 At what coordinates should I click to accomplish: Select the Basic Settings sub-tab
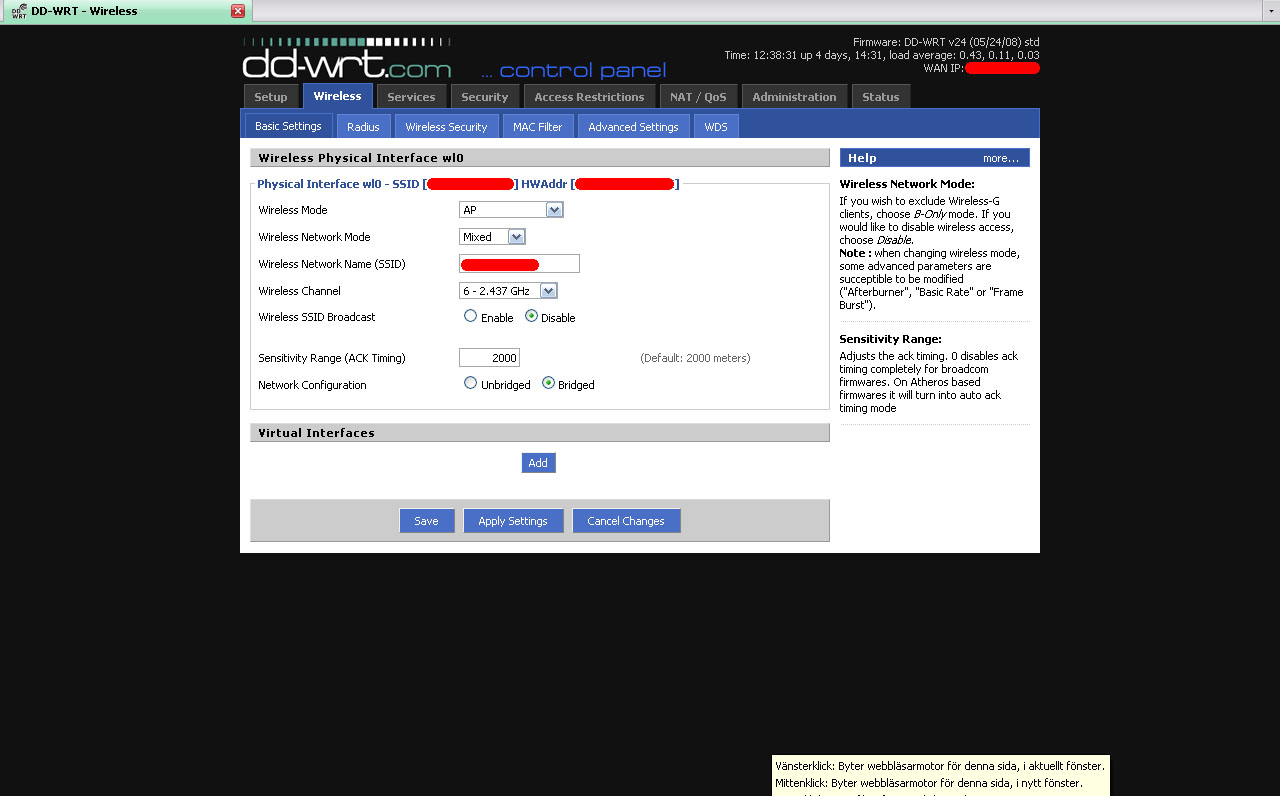click(x=288, y=126)
